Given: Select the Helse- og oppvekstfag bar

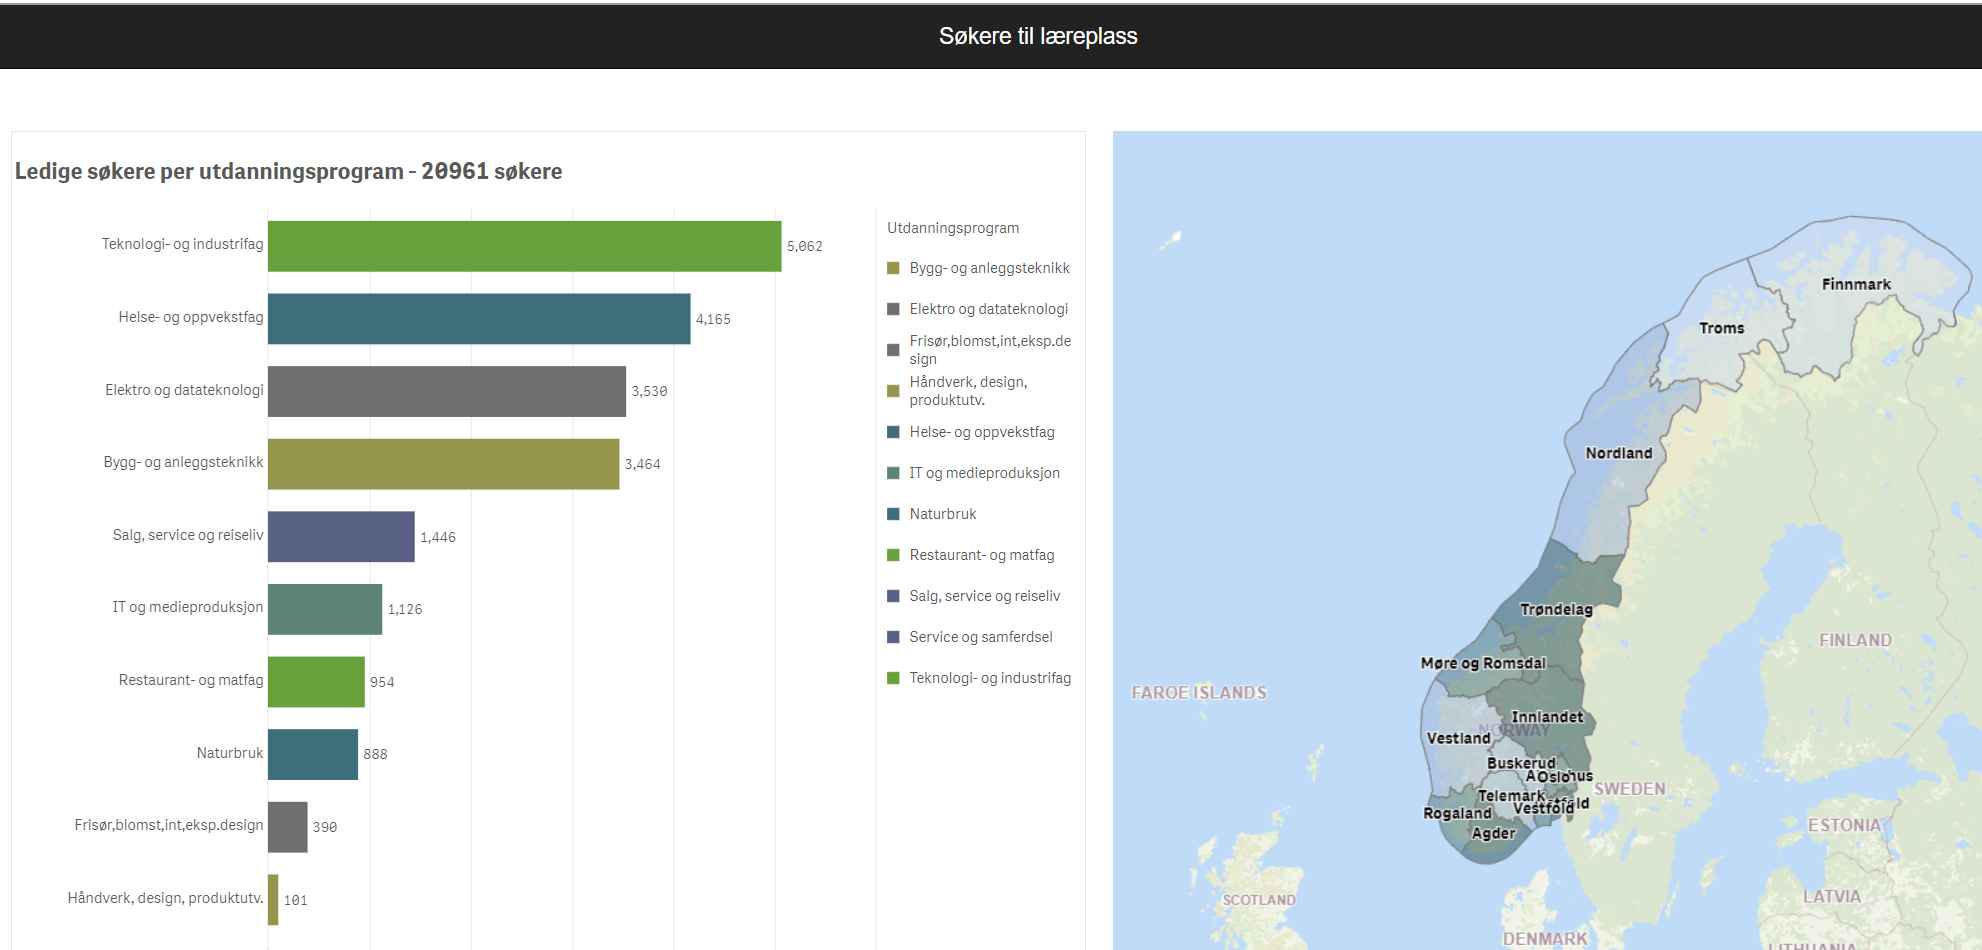Looking at the screenshot, I should click(479, 319).
